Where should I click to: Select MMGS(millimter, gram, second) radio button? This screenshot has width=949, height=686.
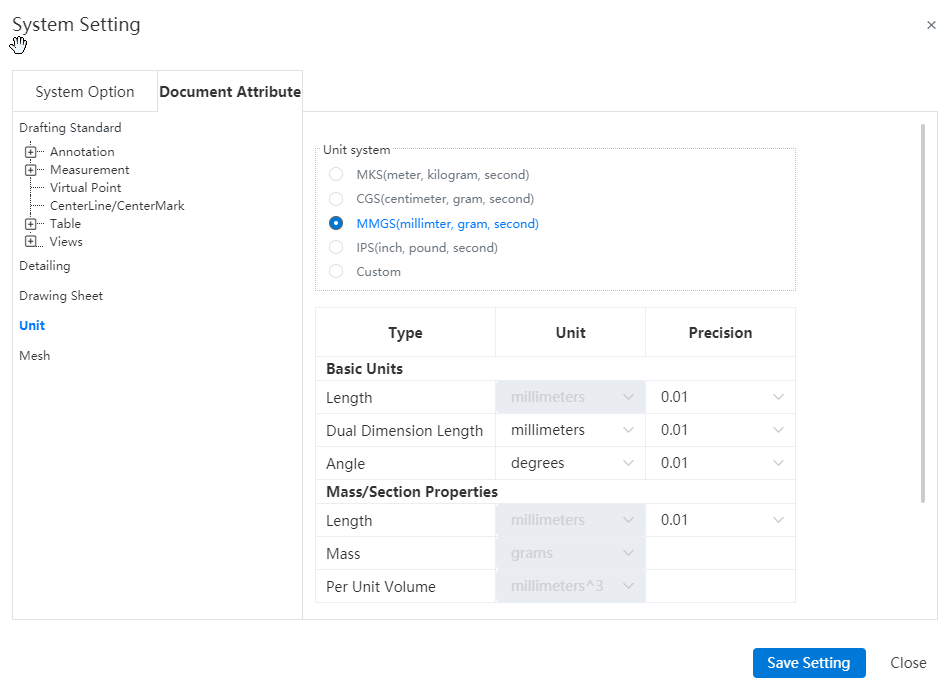click(x=336, y=223)
